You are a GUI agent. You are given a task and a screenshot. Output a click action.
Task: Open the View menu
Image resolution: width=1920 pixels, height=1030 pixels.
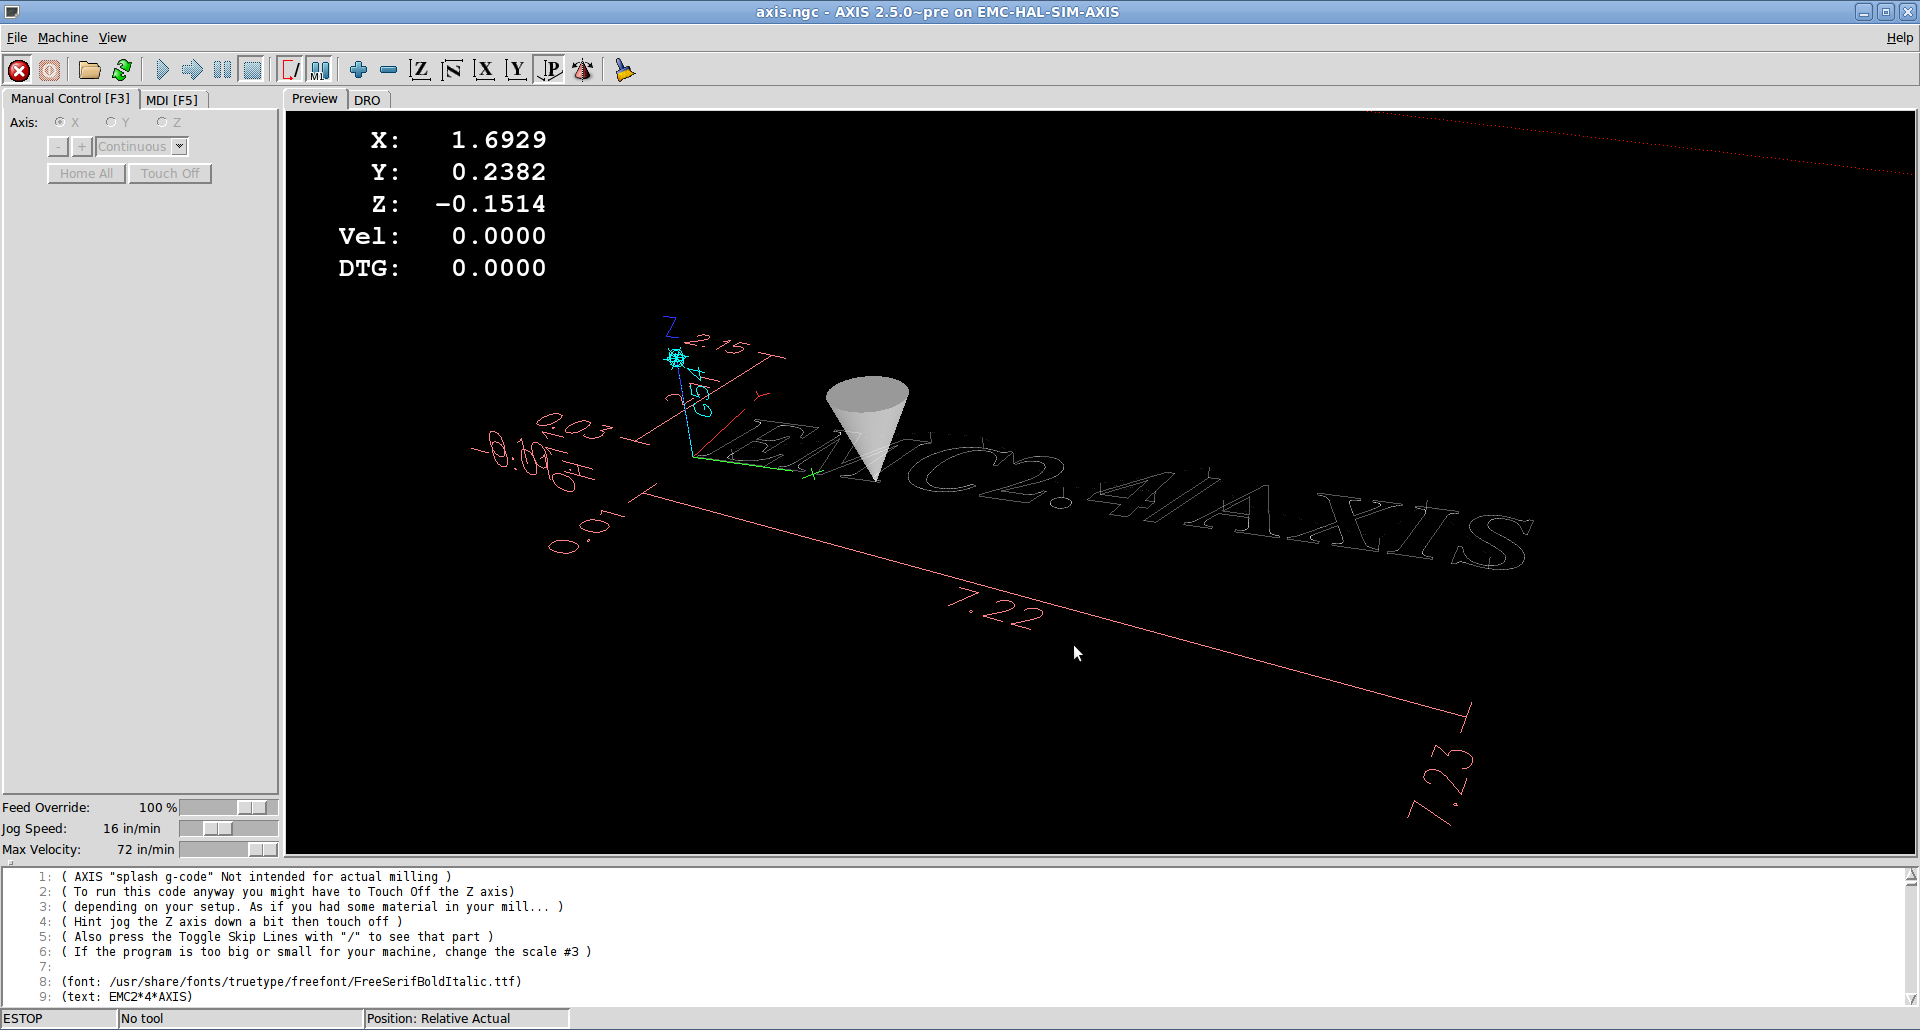coord(112,38)
